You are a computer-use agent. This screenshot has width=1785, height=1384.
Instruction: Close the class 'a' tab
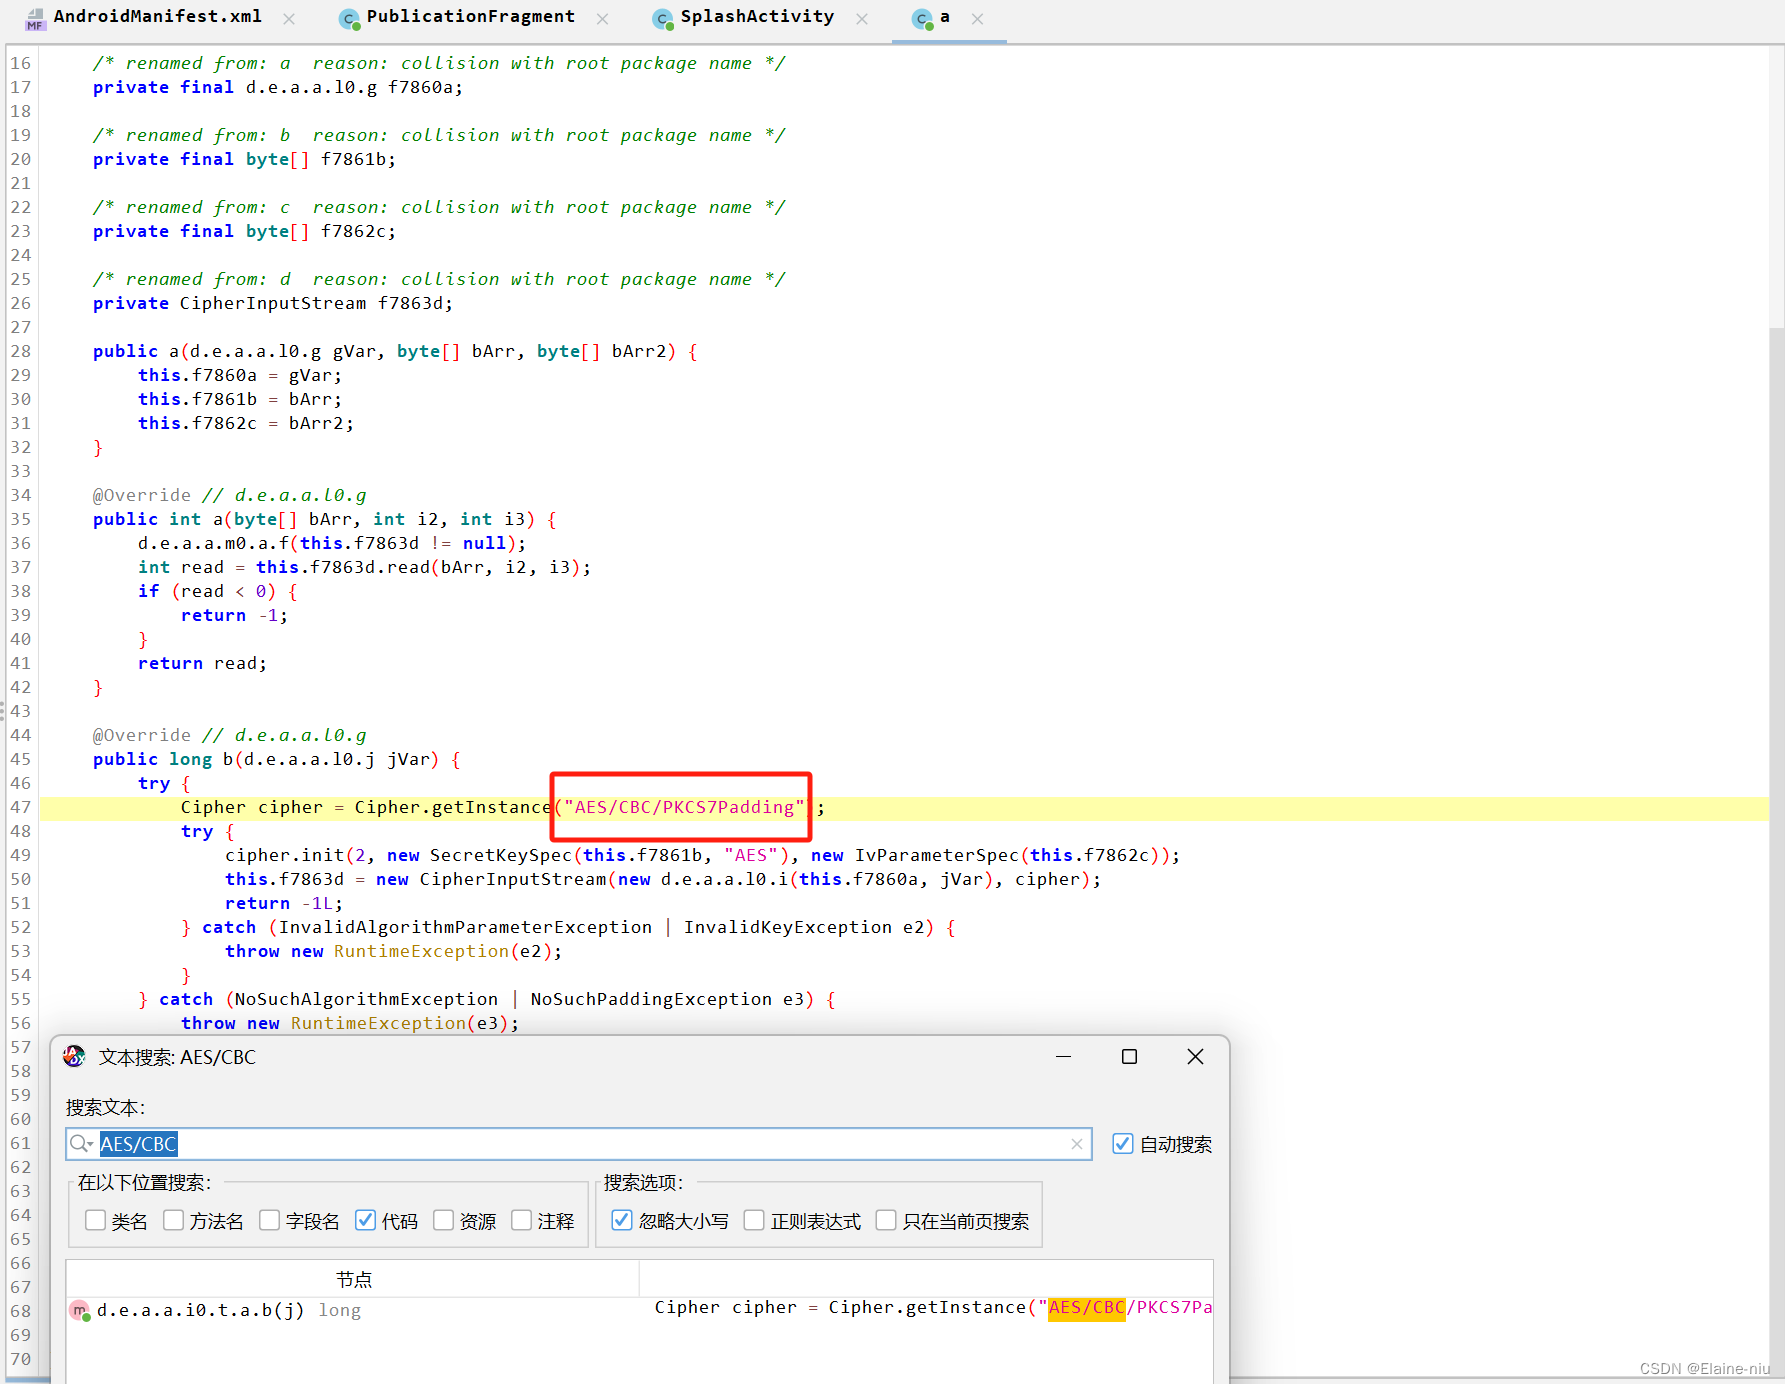pos(978,19)
